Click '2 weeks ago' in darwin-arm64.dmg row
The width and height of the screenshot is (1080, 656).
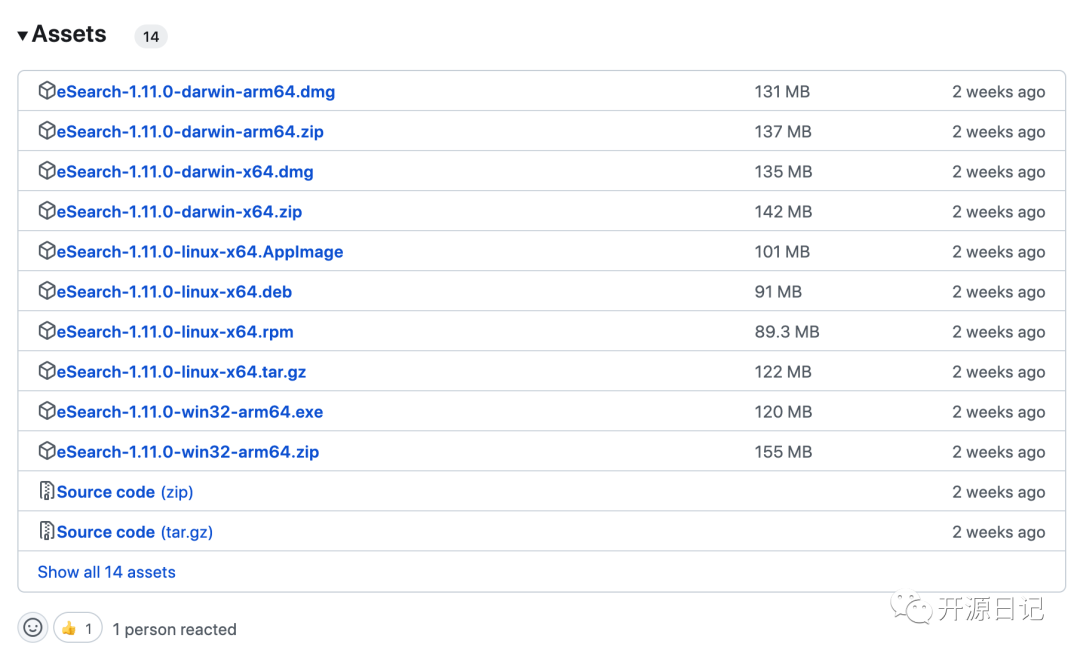(999, 92)
